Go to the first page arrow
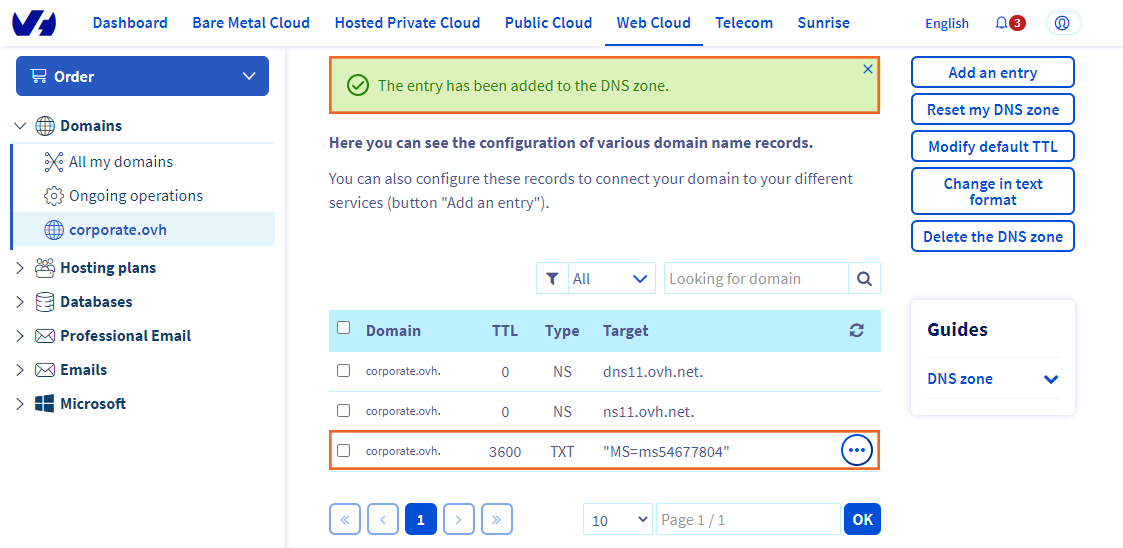This screenshot has height=548, width=1123. click(x=345, y=519)
